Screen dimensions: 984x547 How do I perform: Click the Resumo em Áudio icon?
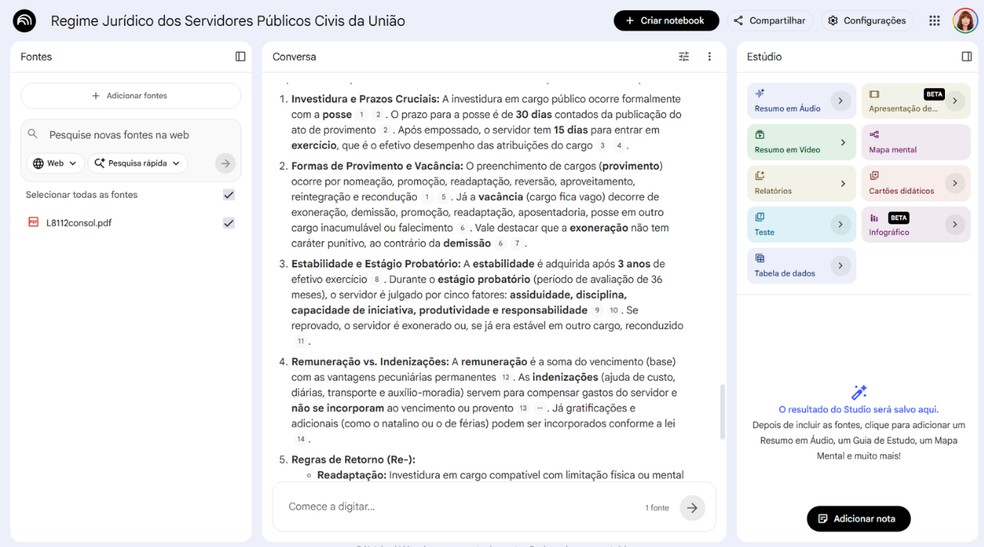tap(759, 93)
